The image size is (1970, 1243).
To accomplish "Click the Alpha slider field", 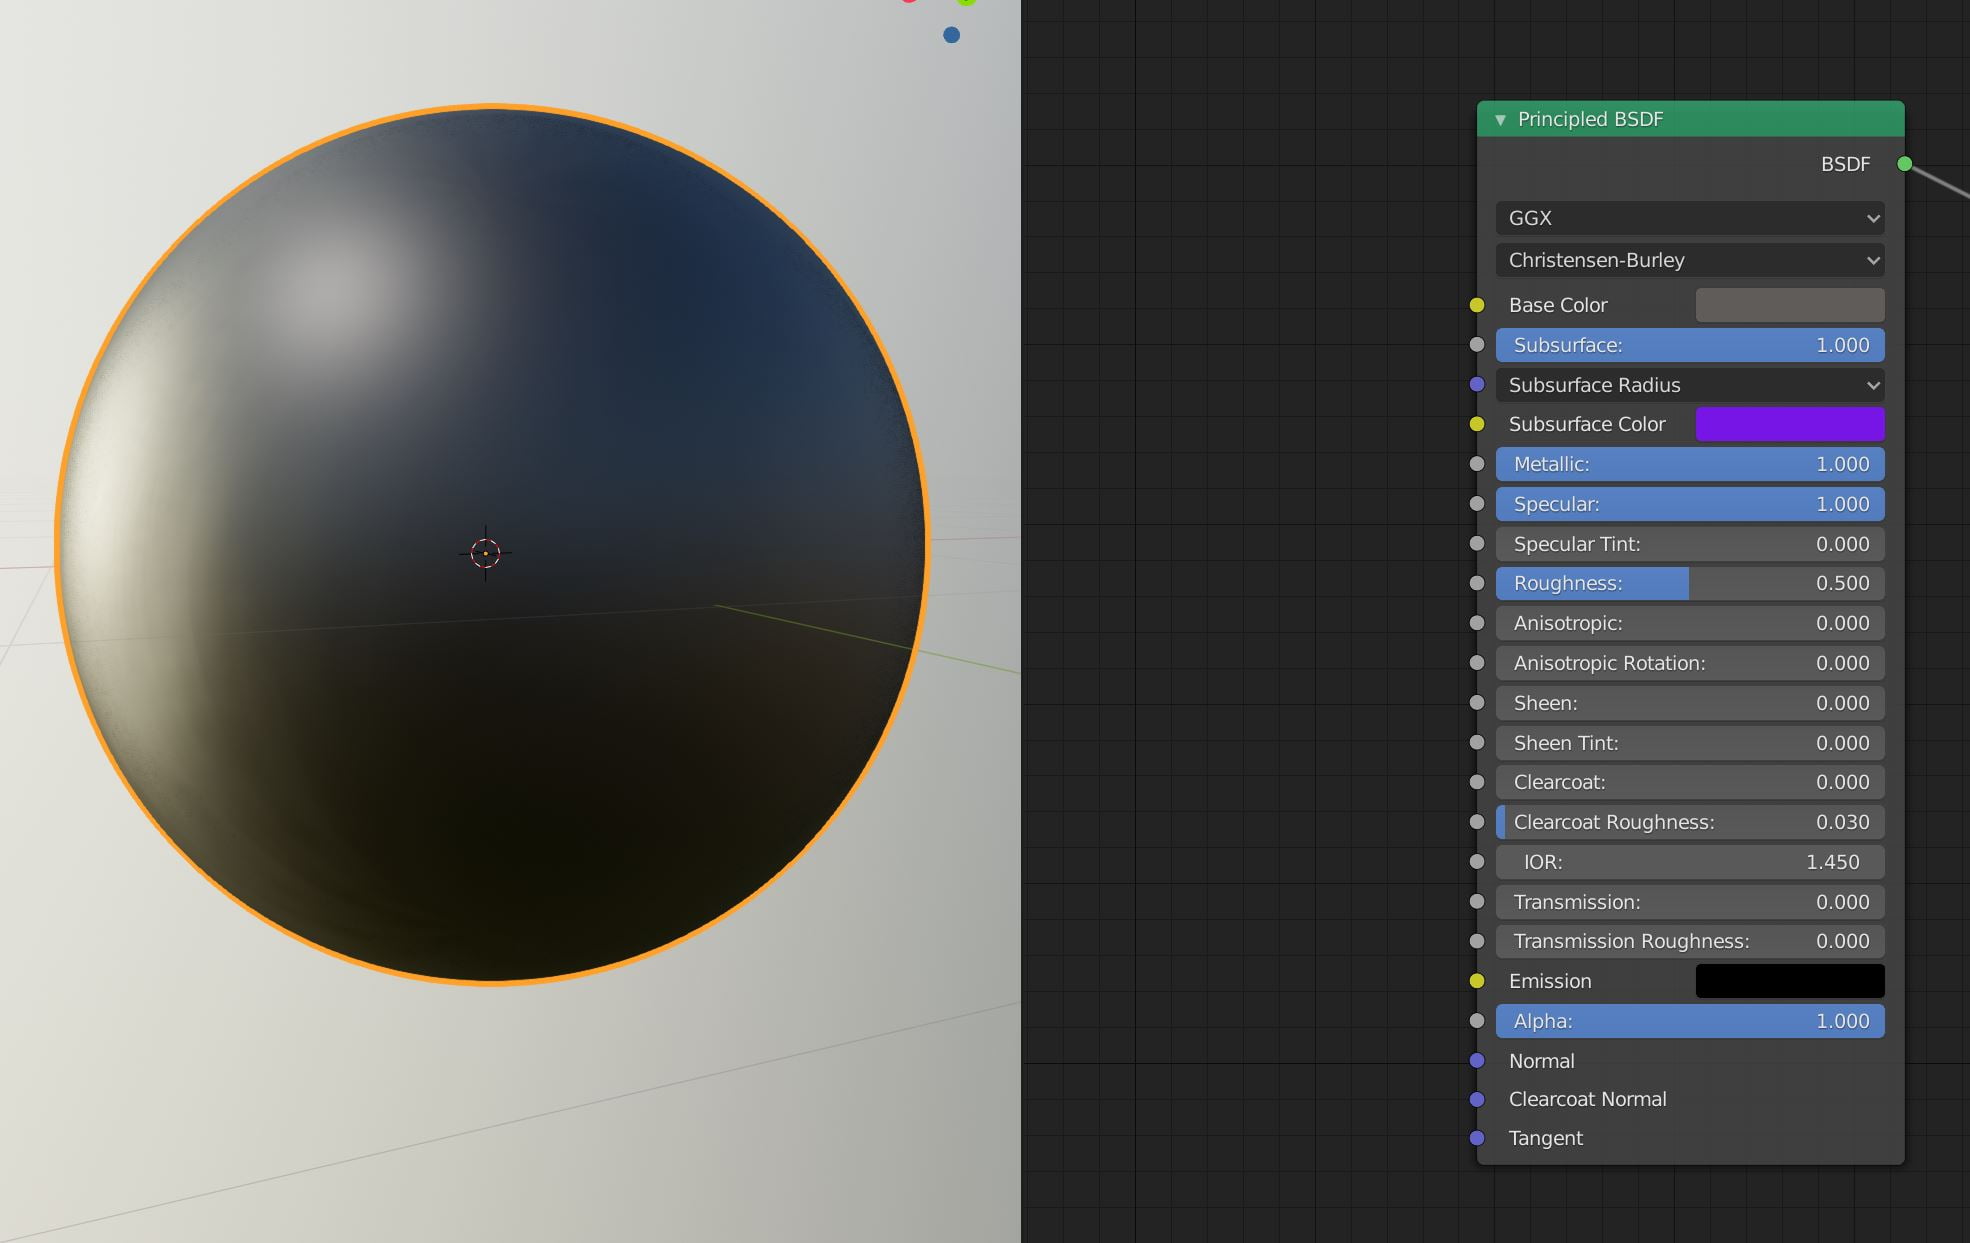I will click(x=1689, y=1021).
